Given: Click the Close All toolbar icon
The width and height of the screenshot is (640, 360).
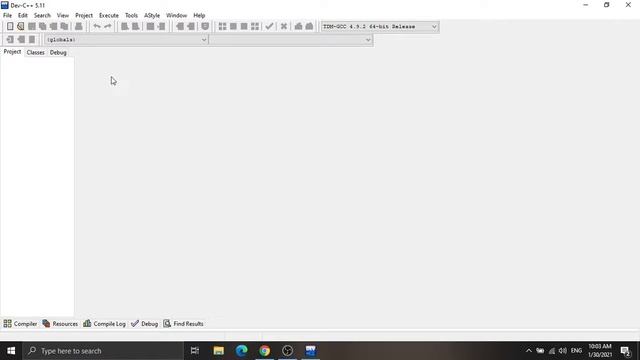Looking at the screenshot, I should coord(64,27).
